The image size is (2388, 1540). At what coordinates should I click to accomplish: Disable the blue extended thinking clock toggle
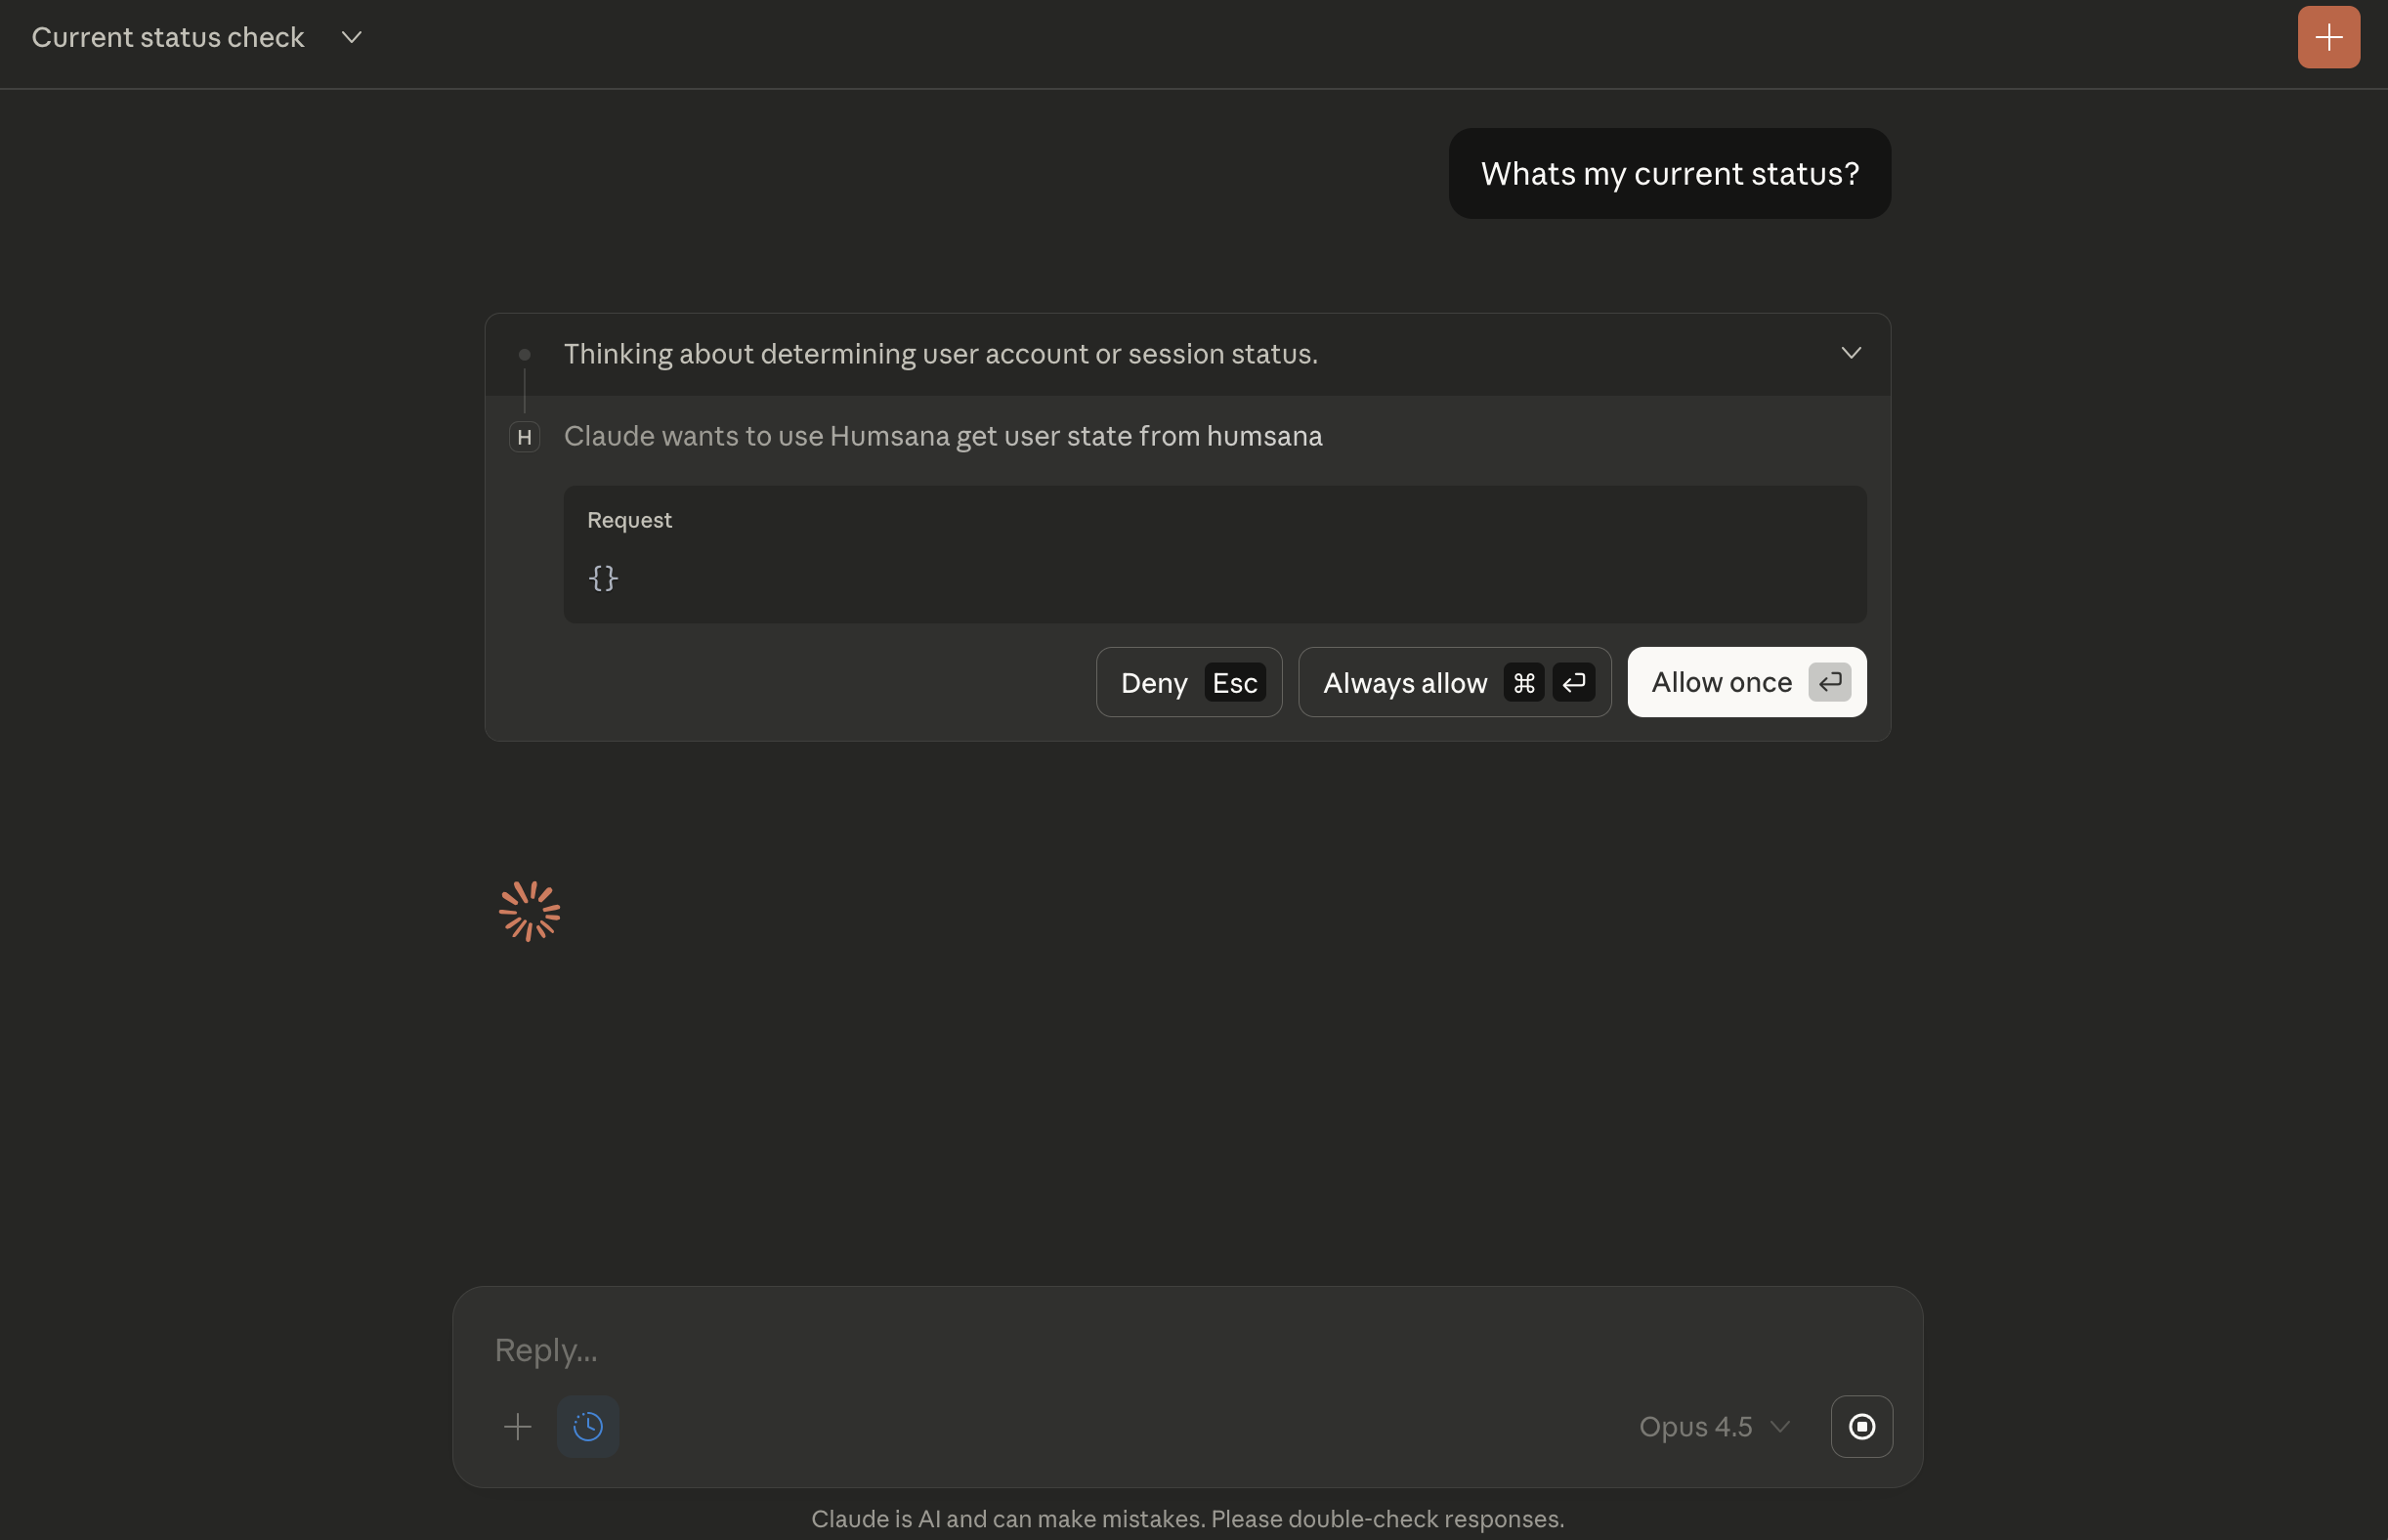[x=588, y=1426]
